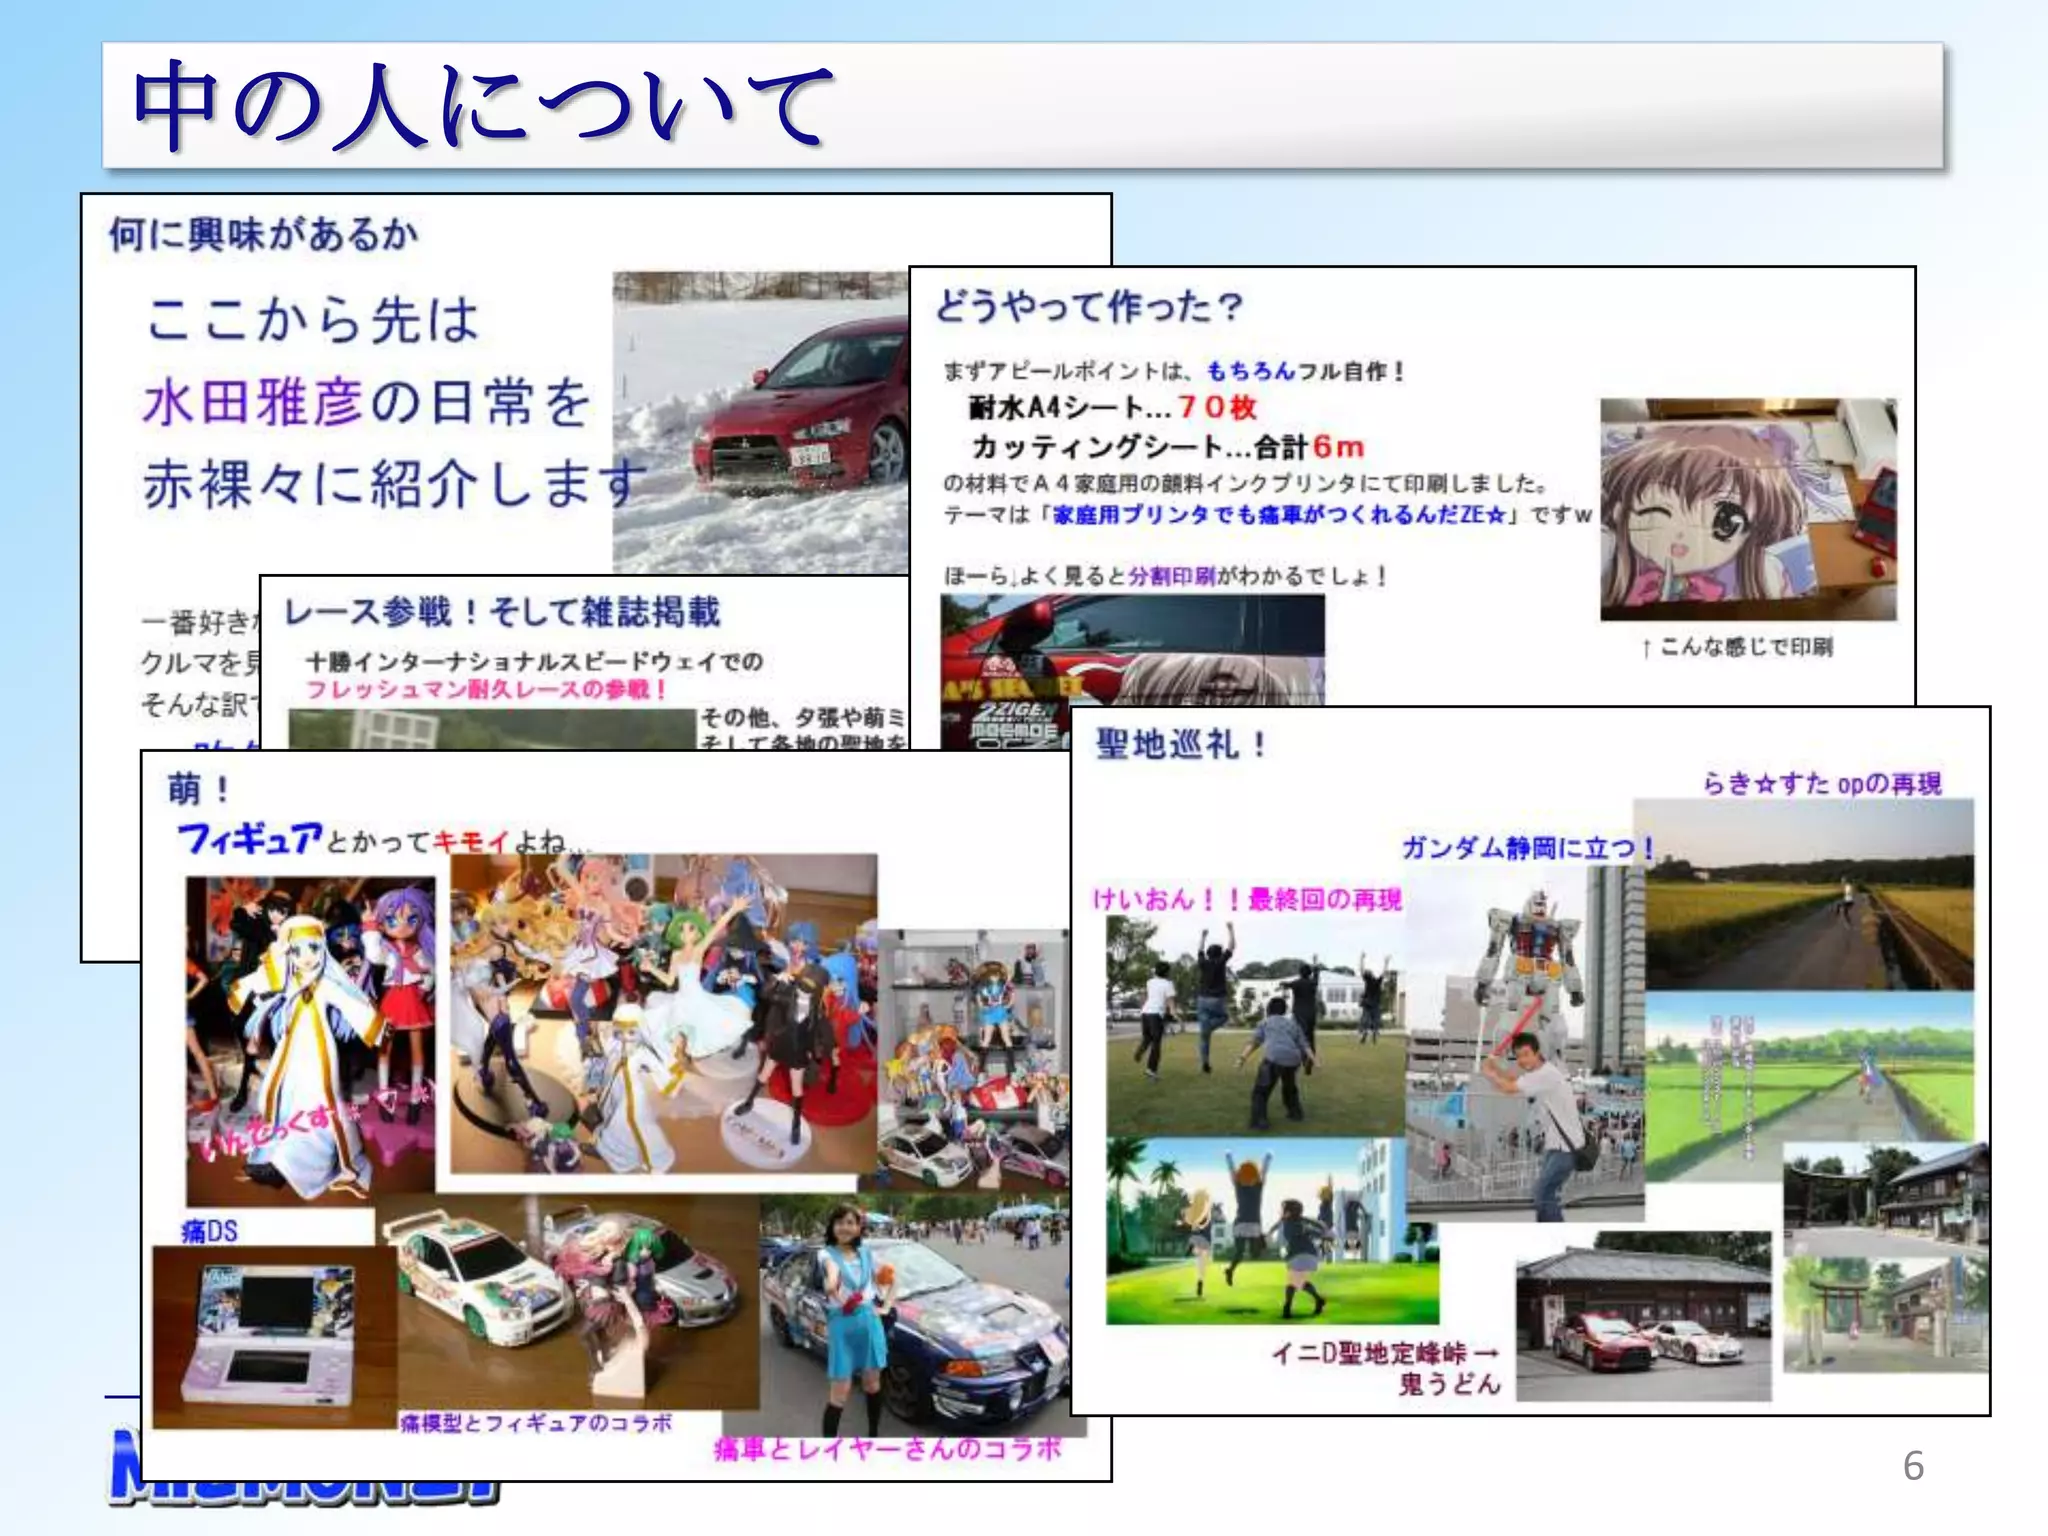Click the line 赤裸々に紹介します
This screenshot has height=1536, width=2048.
[x=393, y=484]
